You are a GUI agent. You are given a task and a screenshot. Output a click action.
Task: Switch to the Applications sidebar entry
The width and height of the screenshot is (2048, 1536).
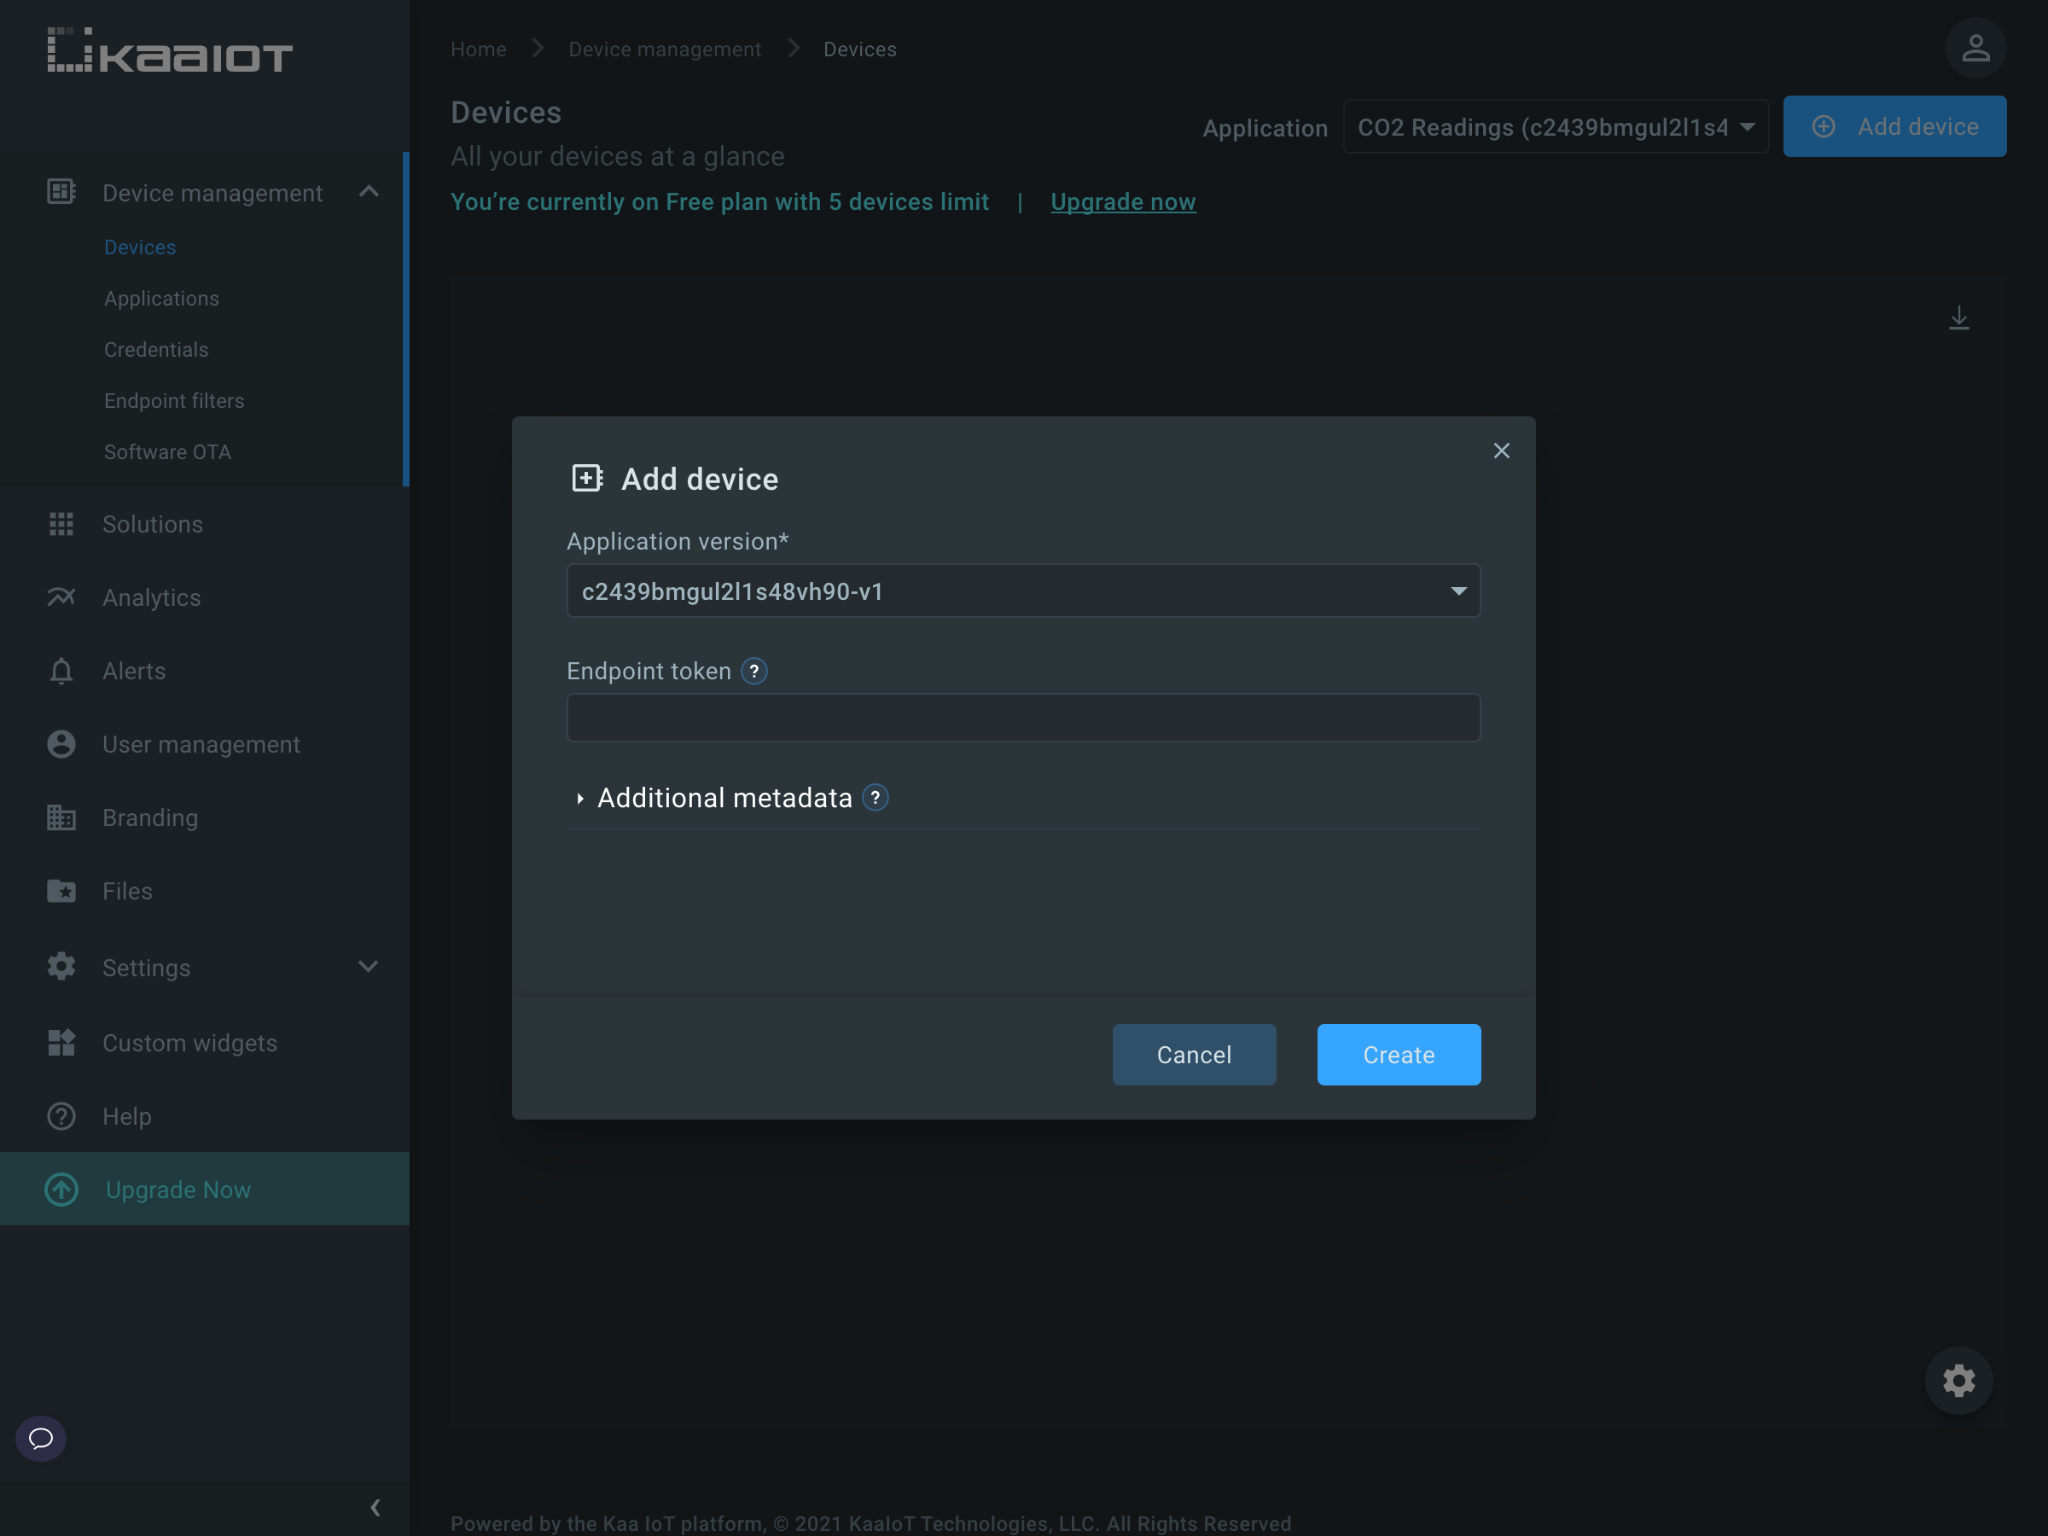161,298
